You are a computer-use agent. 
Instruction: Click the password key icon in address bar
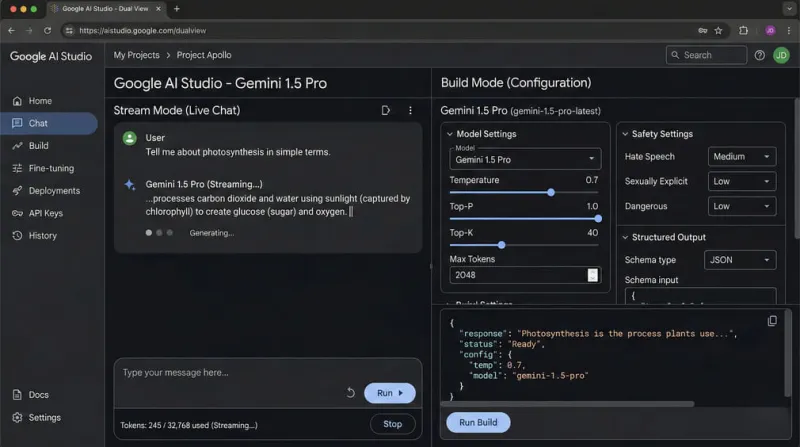[703, 31]
